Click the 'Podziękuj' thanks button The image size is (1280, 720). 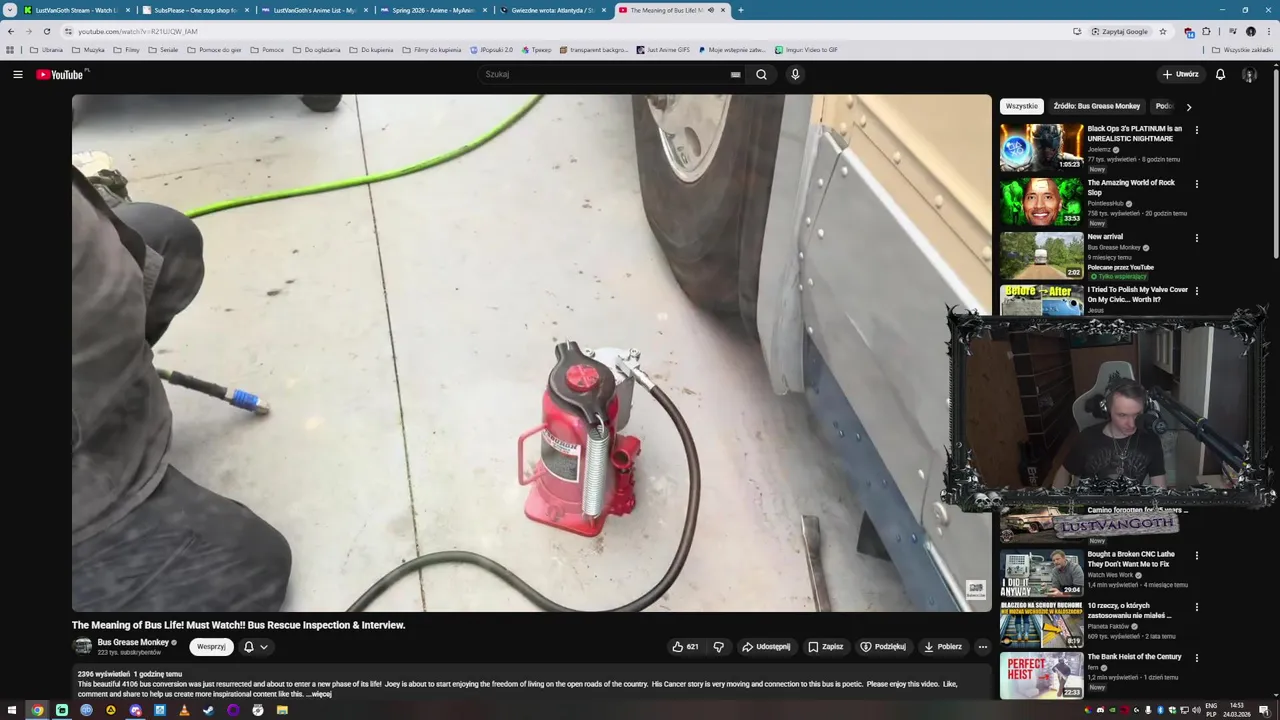coord(883,647)
